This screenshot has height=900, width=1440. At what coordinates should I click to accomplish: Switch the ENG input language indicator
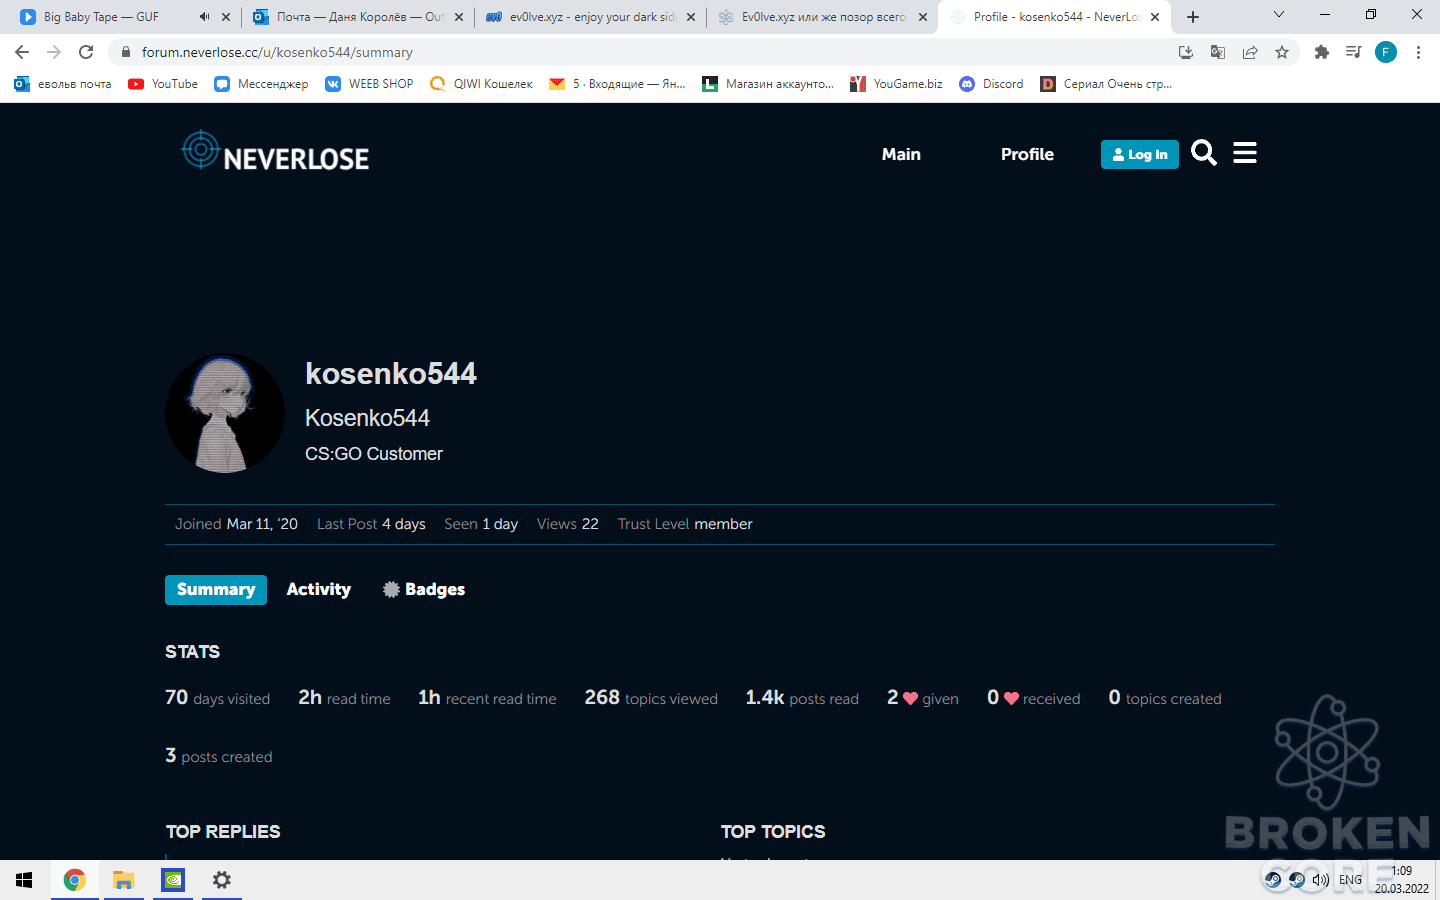pos(1350,880)
